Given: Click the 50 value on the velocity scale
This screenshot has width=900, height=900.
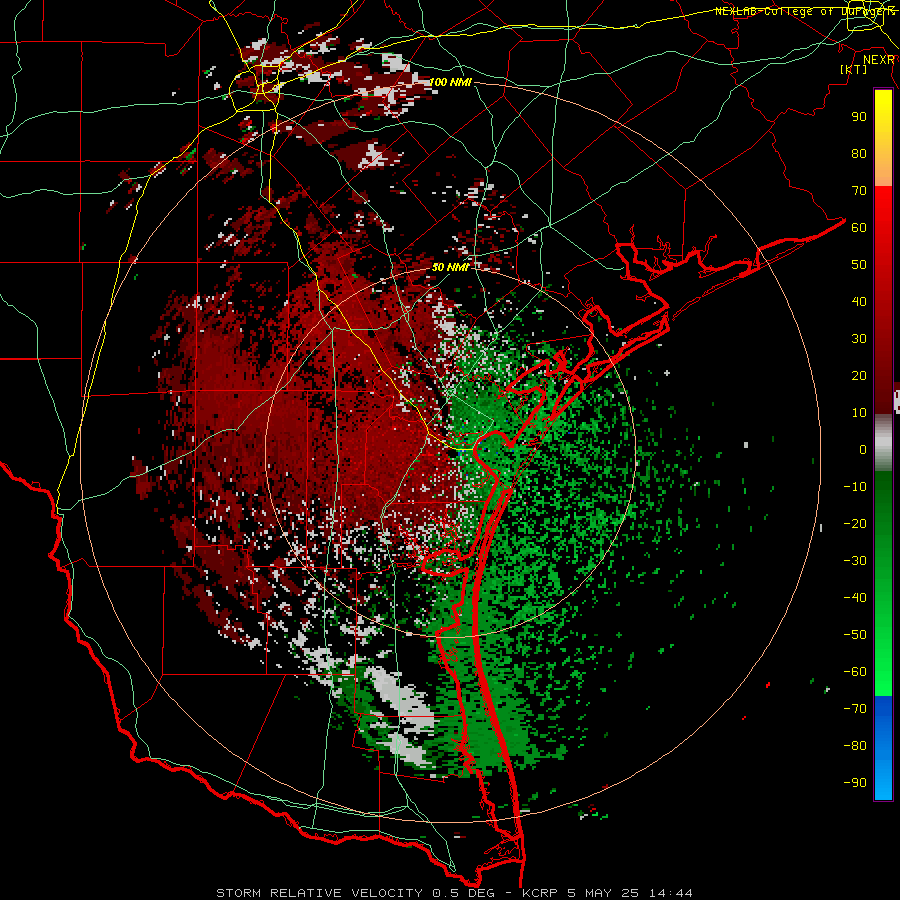Looking at the screenshot, I should point(859,265).
